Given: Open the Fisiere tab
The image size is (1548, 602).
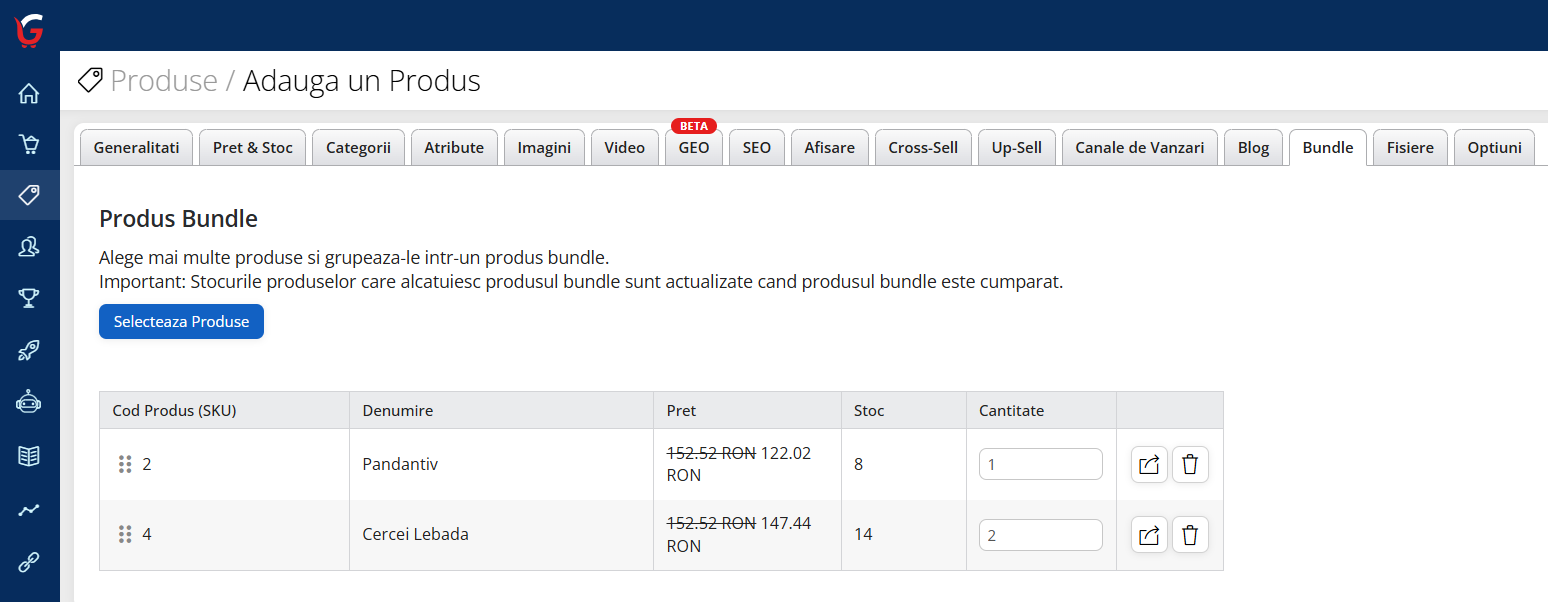Looking at the screenshot, I should coord(1410,148).
